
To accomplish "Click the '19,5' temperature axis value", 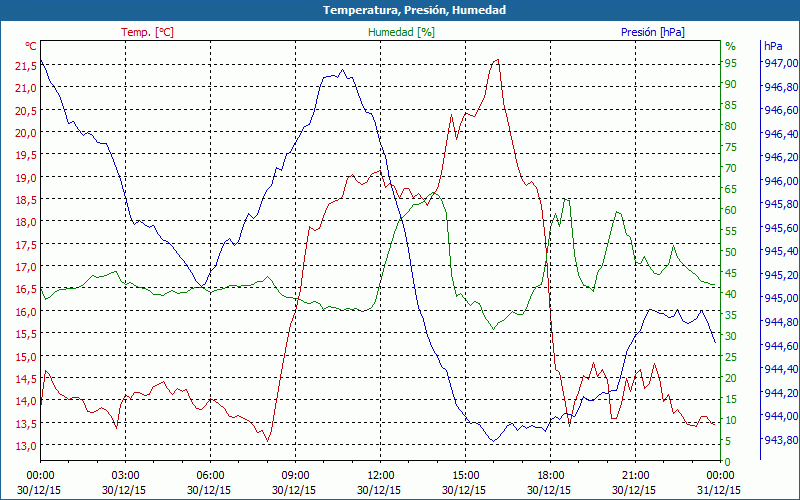I will [26, 155].
